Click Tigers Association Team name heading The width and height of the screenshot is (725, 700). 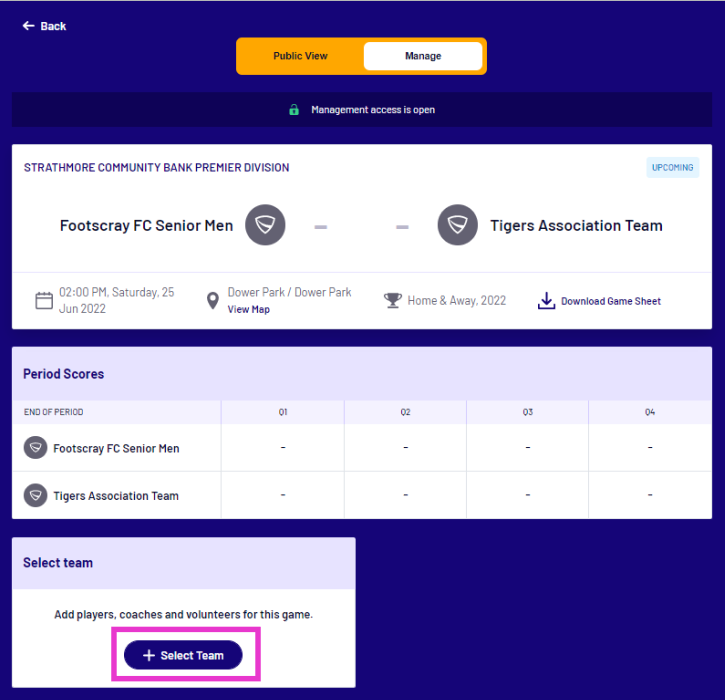pyautogui.click(x=576, y=225)
